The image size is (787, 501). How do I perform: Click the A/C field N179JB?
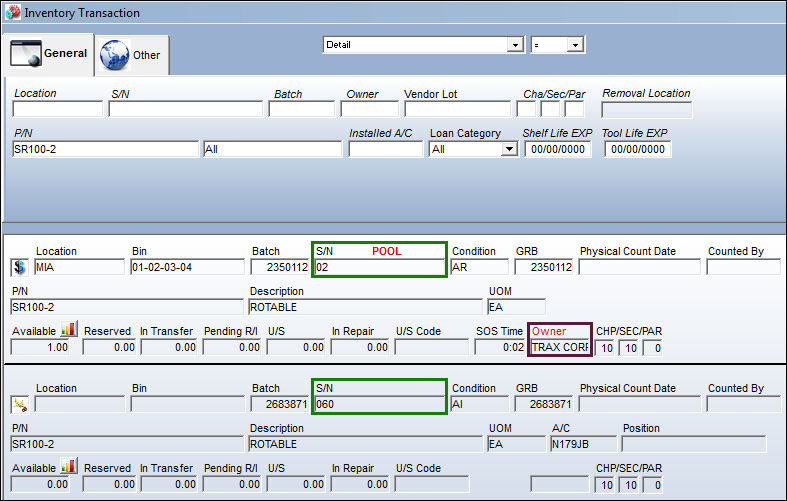583,444
